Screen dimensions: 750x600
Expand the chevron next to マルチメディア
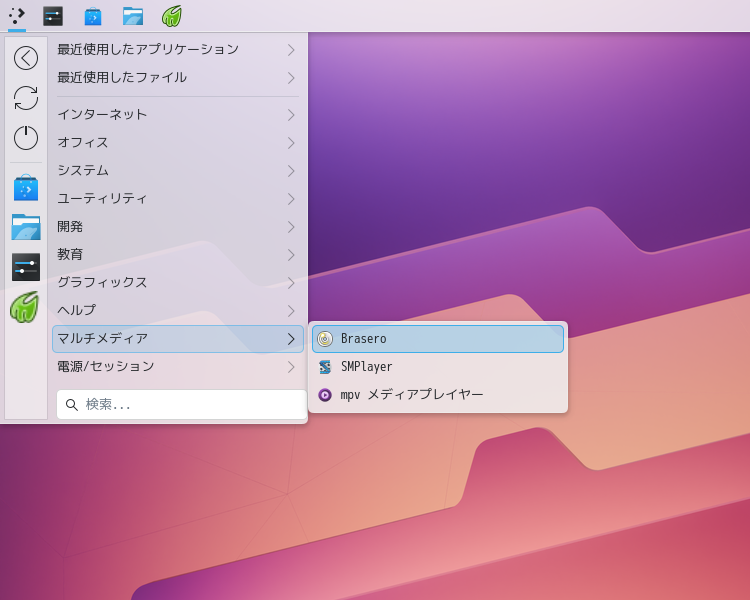291,339
